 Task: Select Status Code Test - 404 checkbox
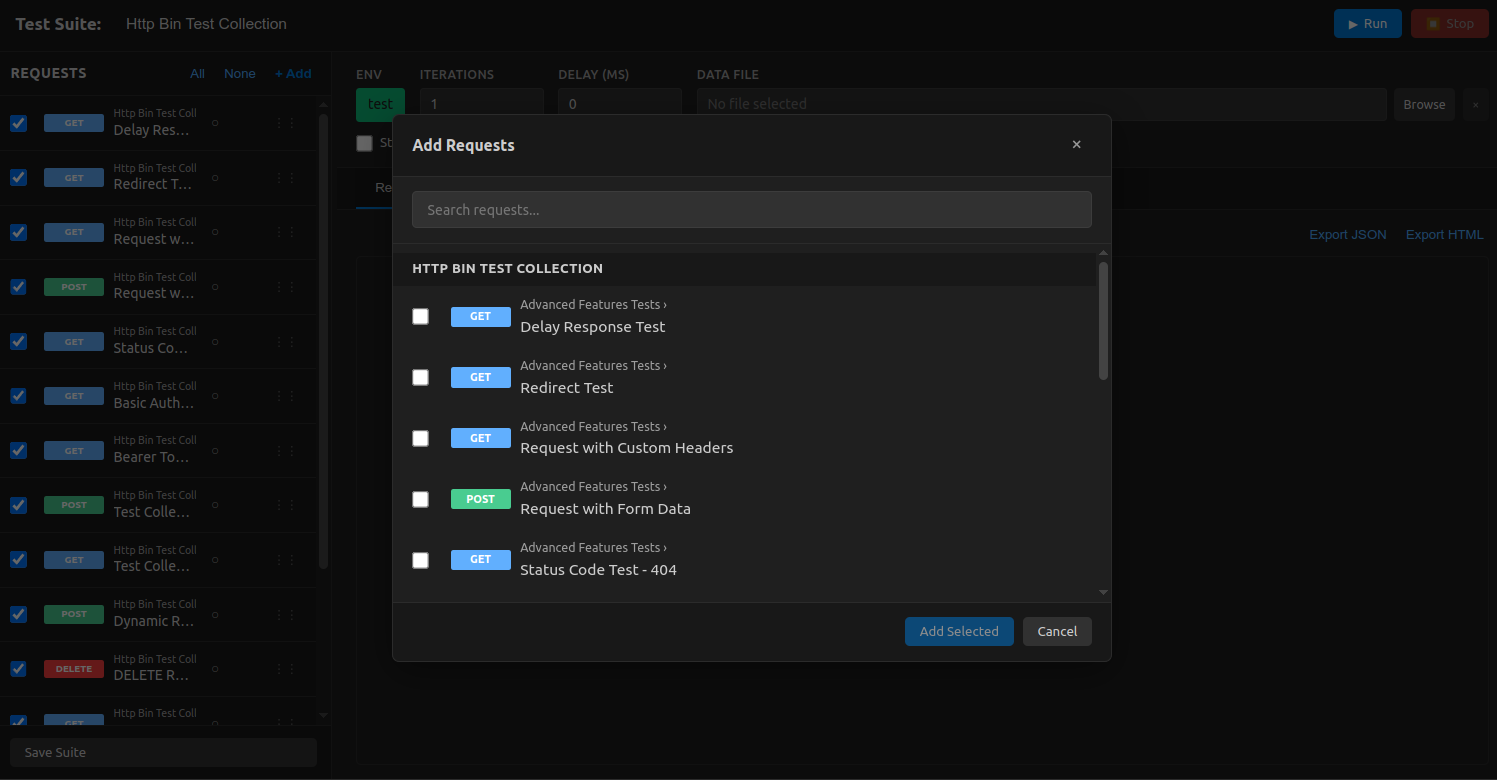coord(420,560)
